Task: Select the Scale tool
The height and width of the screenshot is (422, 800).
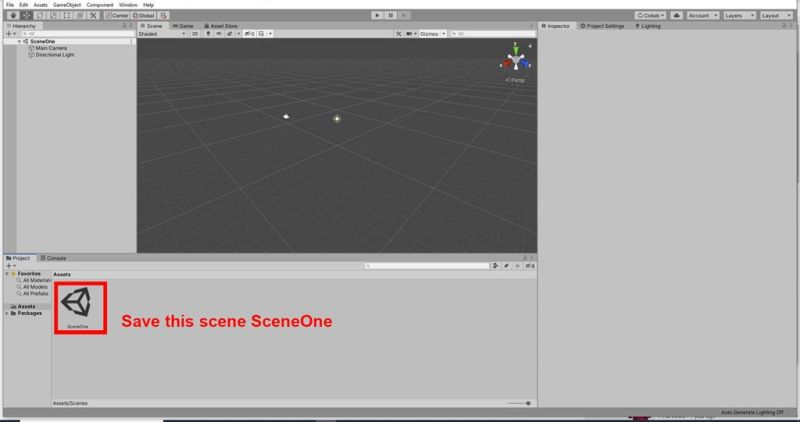Action: [53, 15]
